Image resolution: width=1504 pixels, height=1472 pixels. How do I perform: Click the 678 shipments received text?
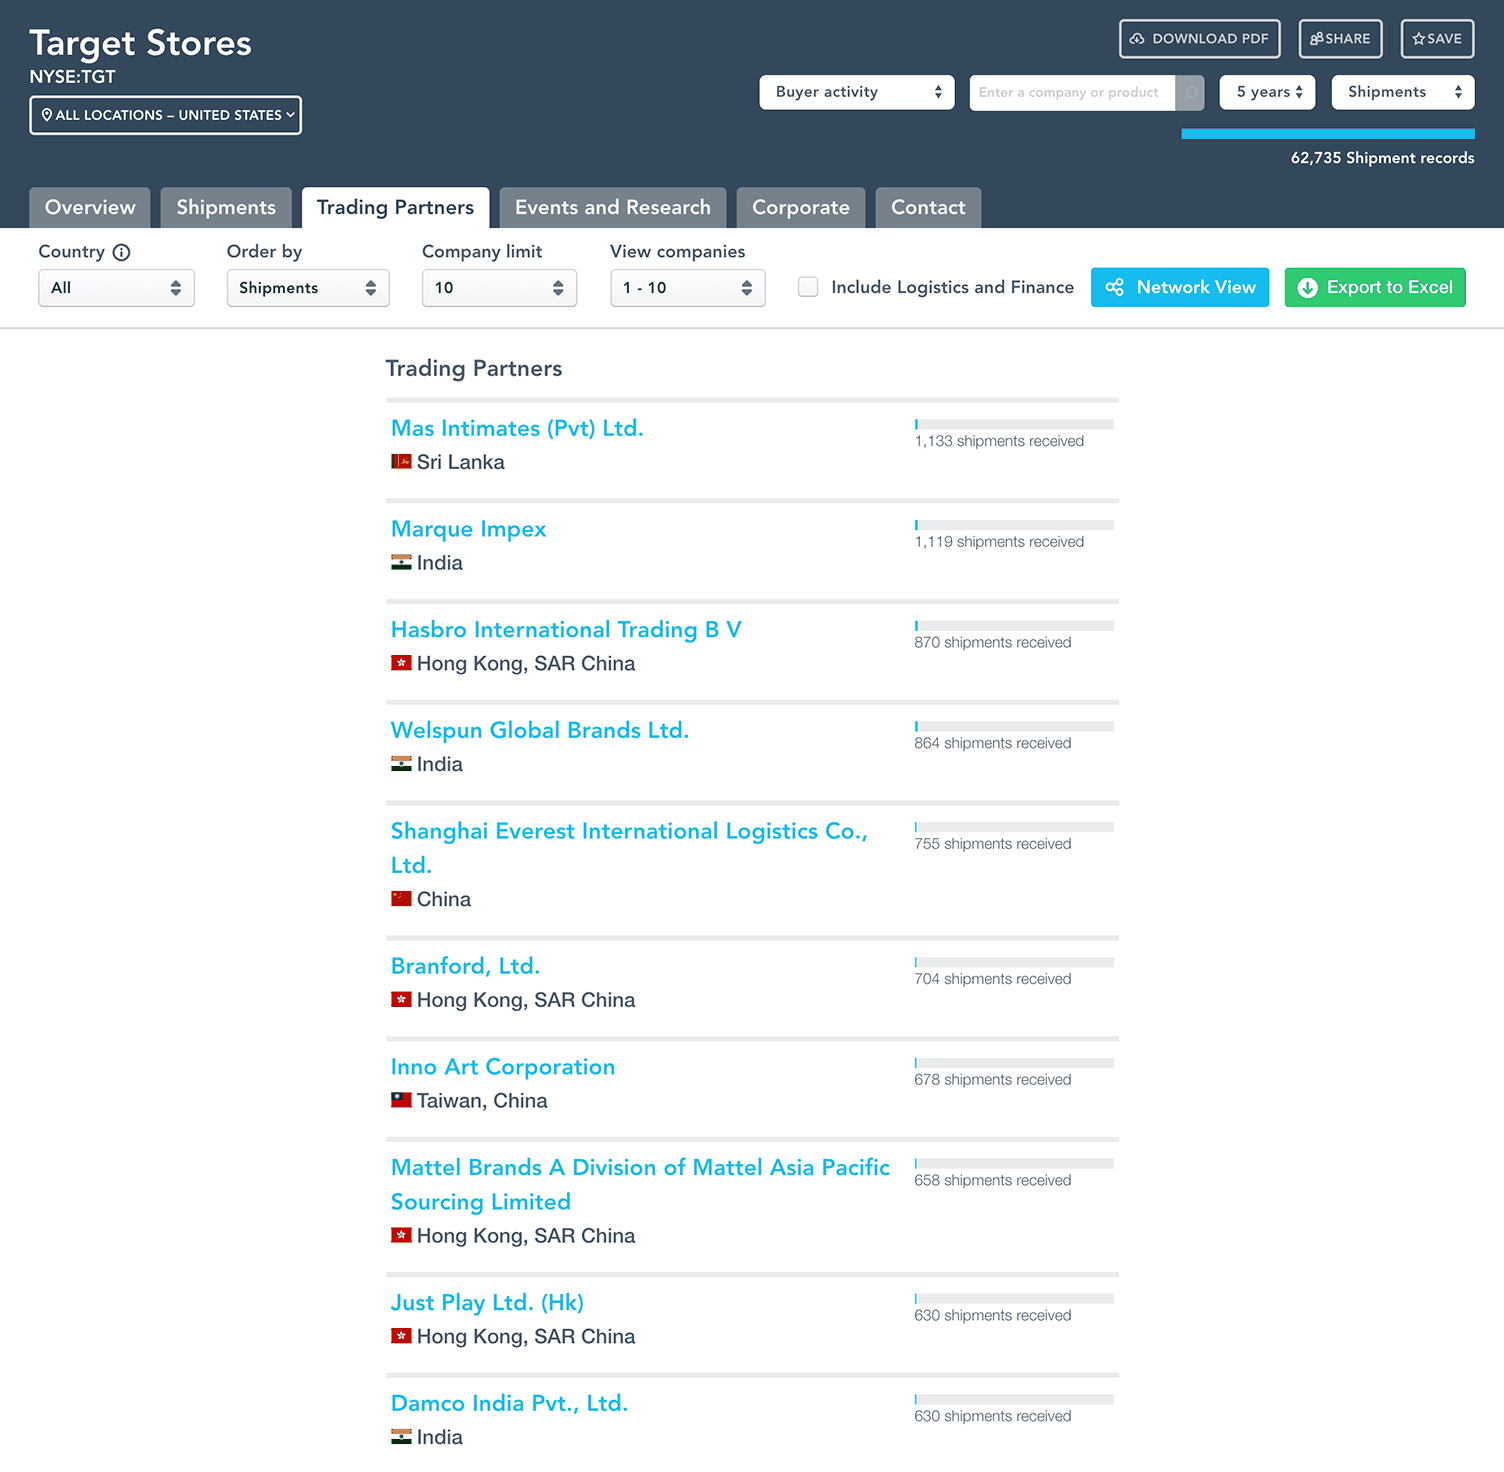tap(992, 1080)
